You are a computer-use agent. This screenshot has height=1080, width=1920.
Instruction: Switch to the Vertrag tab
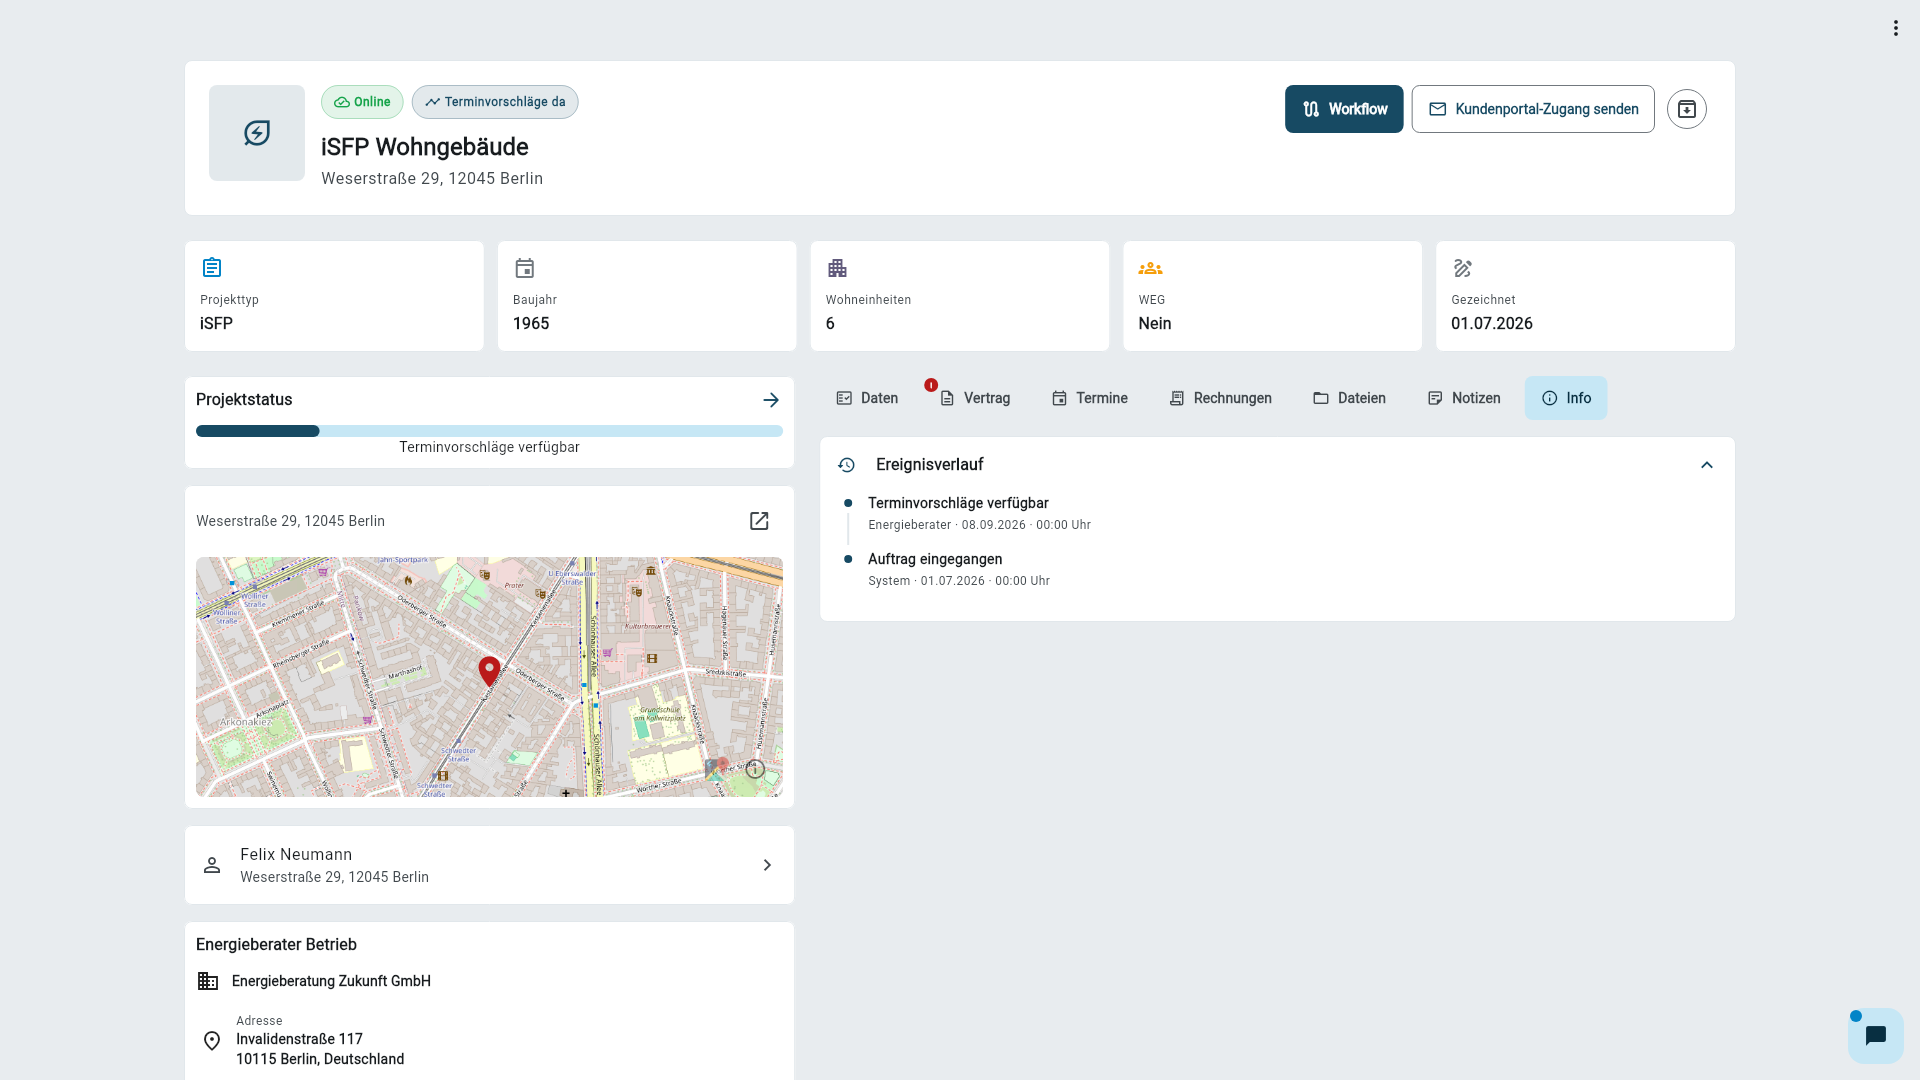click(x=975, y=398)
